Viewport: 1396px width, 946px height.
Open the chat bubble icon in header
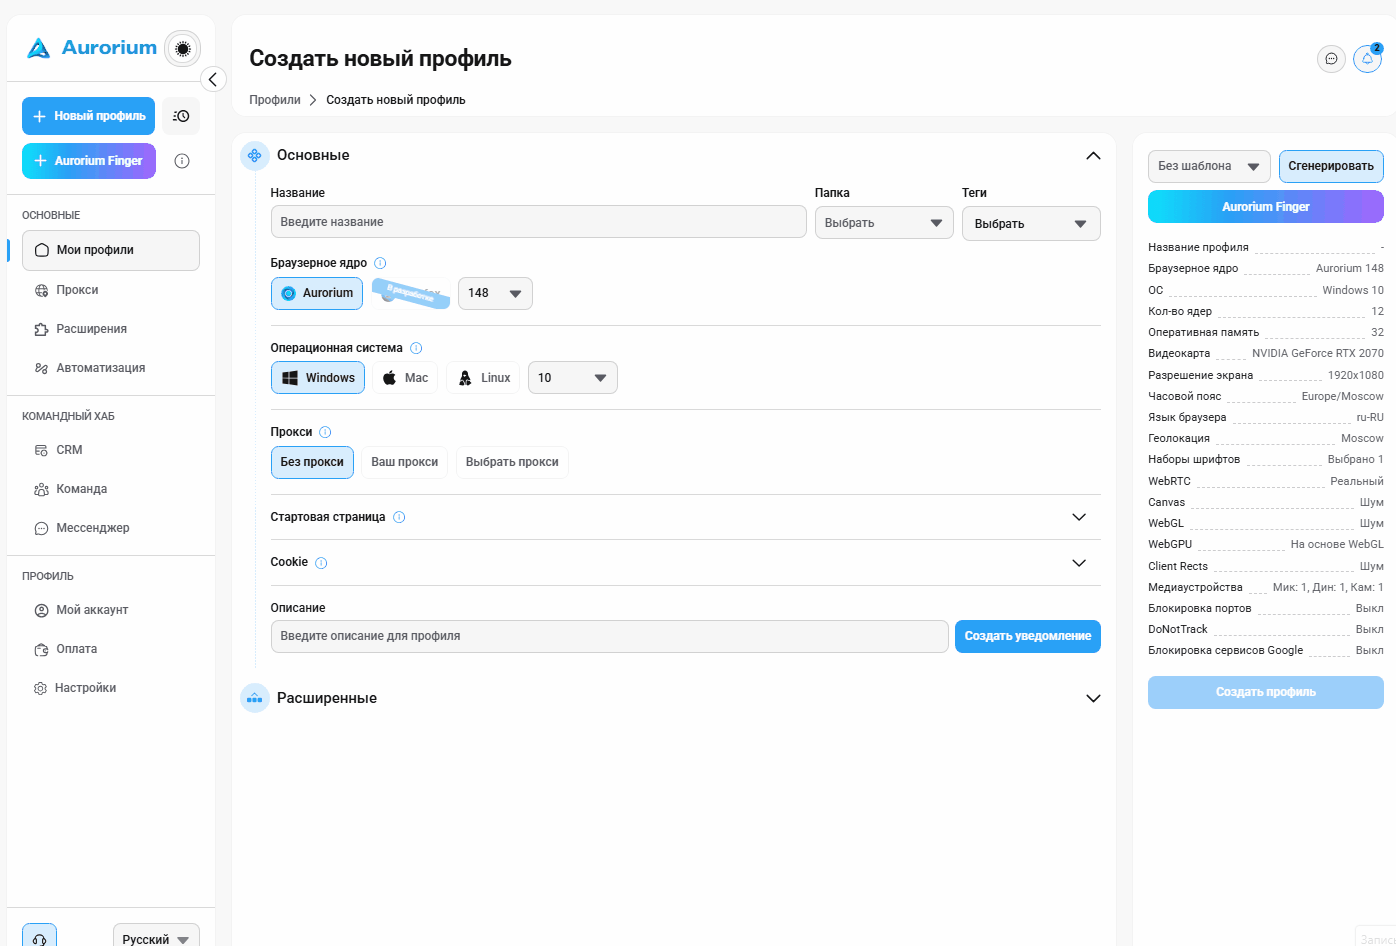[1331, 59]
